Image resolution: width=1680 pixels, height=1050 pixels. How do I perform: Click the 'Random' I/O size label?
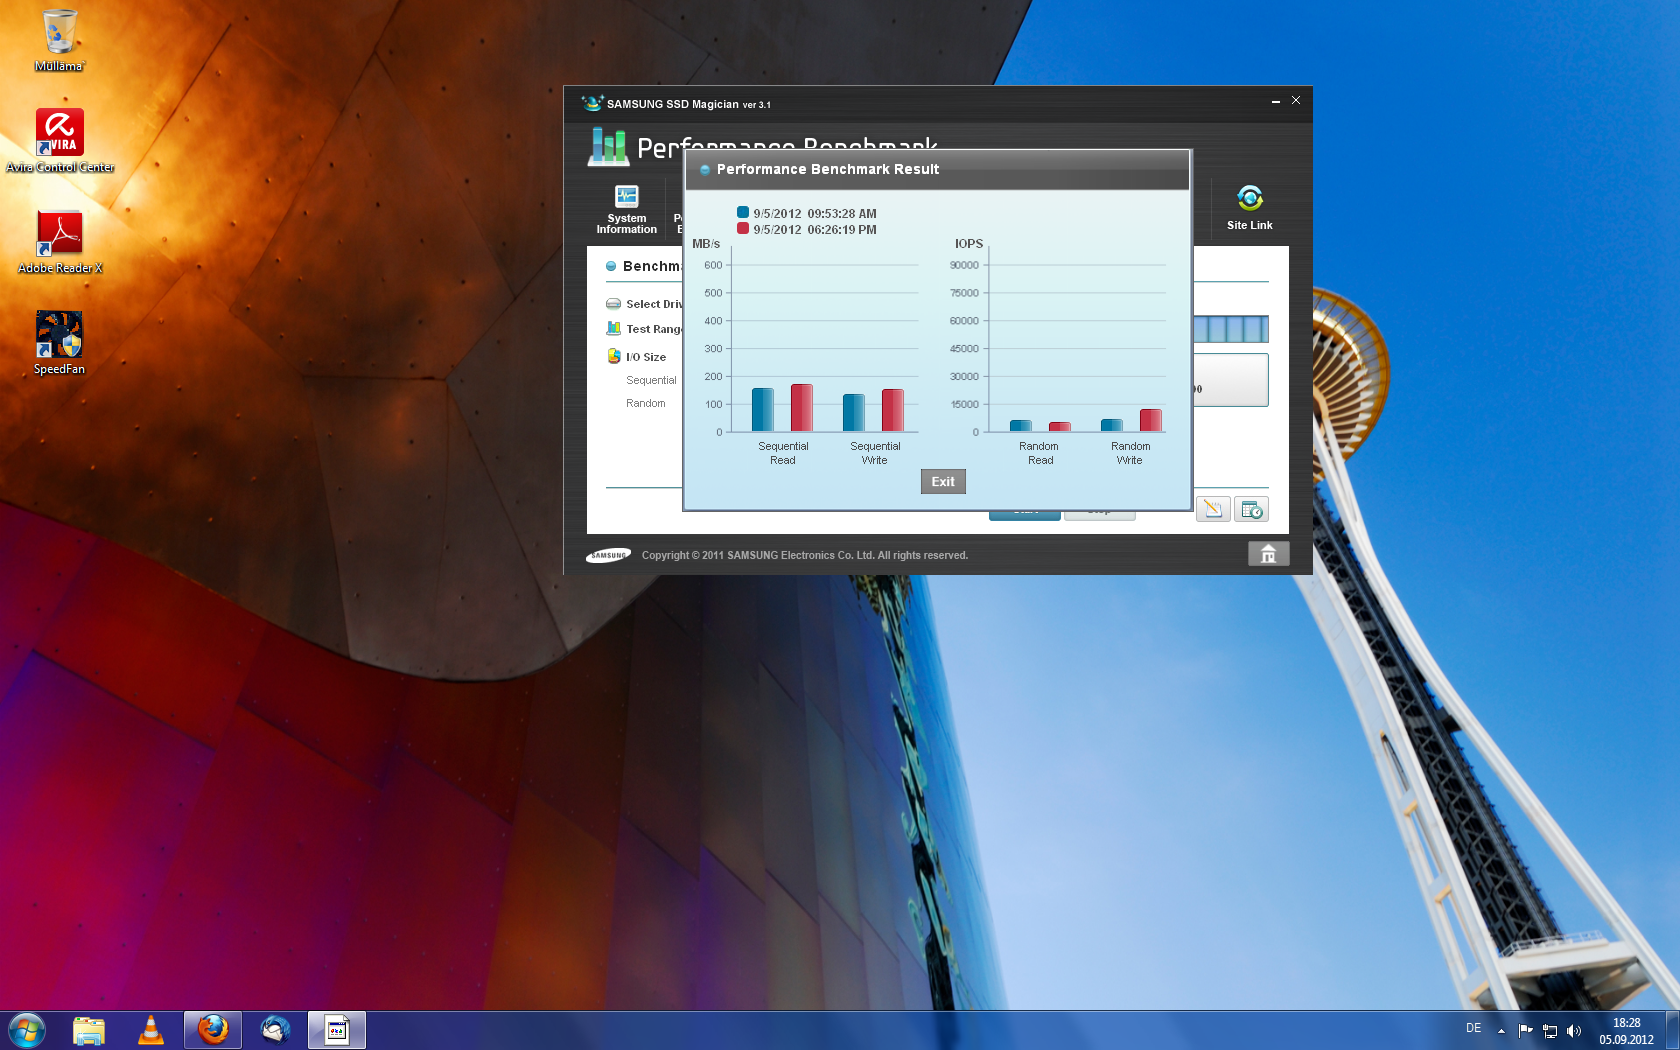pyautogui.click(x=646, y=403)
